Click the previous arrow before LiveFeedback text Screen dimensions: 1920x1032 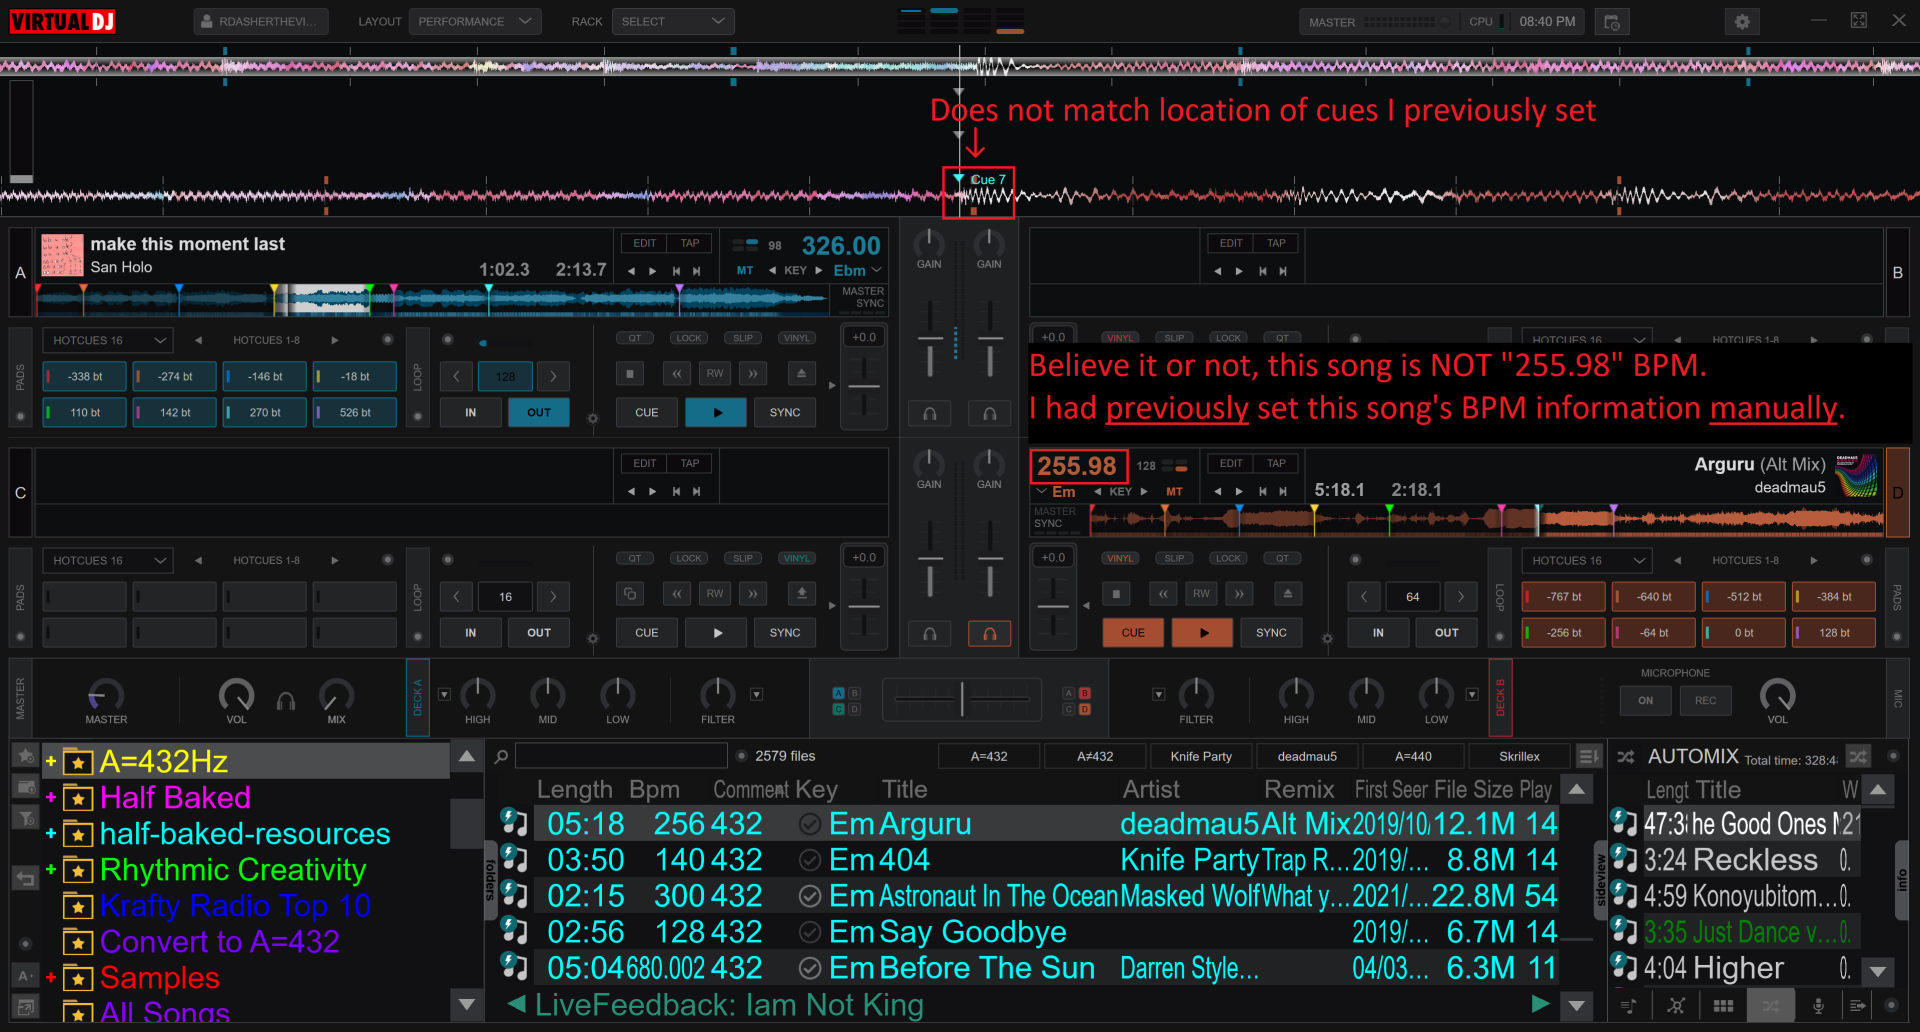click(x=516, y=1004)
